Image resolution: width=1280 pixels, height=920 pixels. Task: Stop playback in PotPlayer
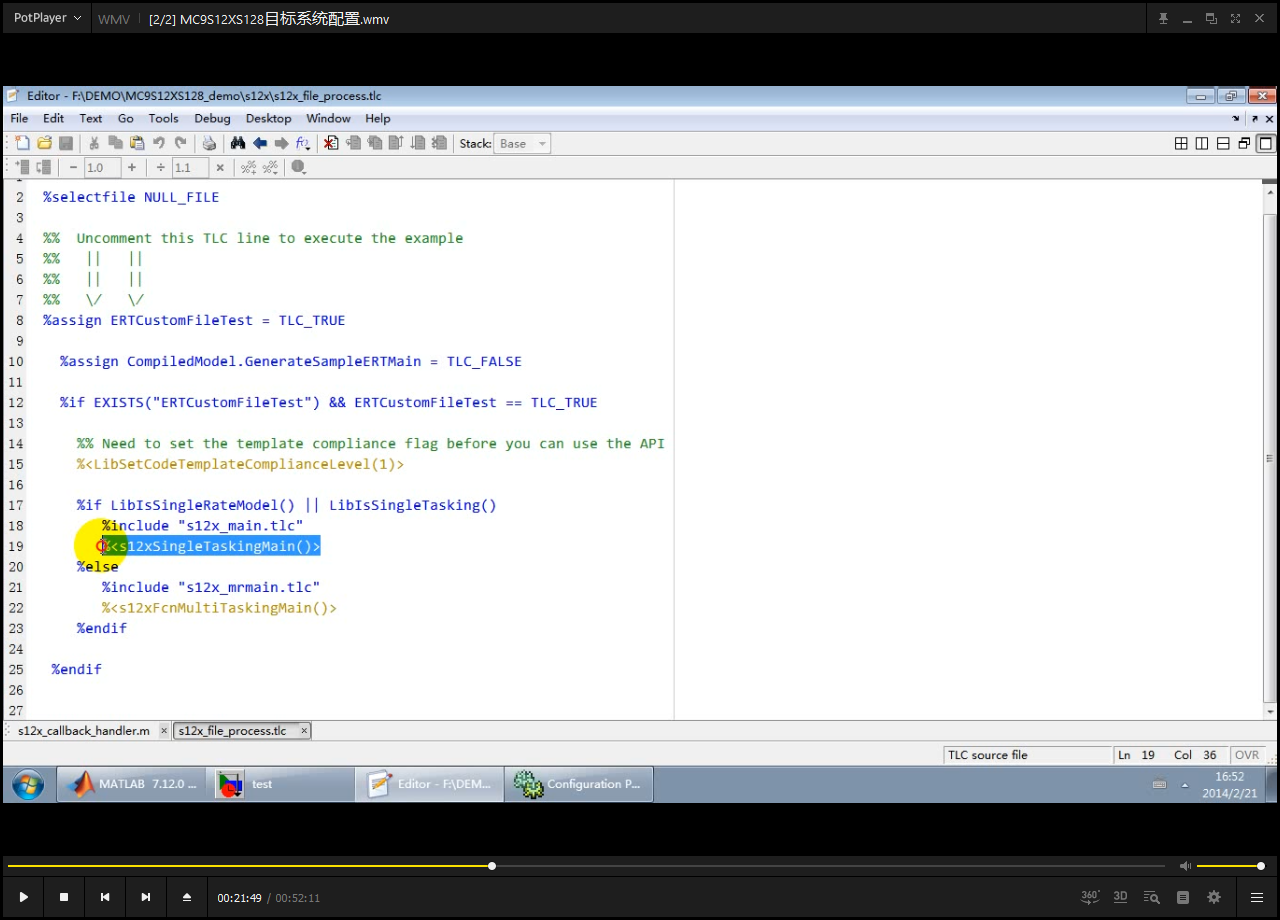(x=64, y=898)
